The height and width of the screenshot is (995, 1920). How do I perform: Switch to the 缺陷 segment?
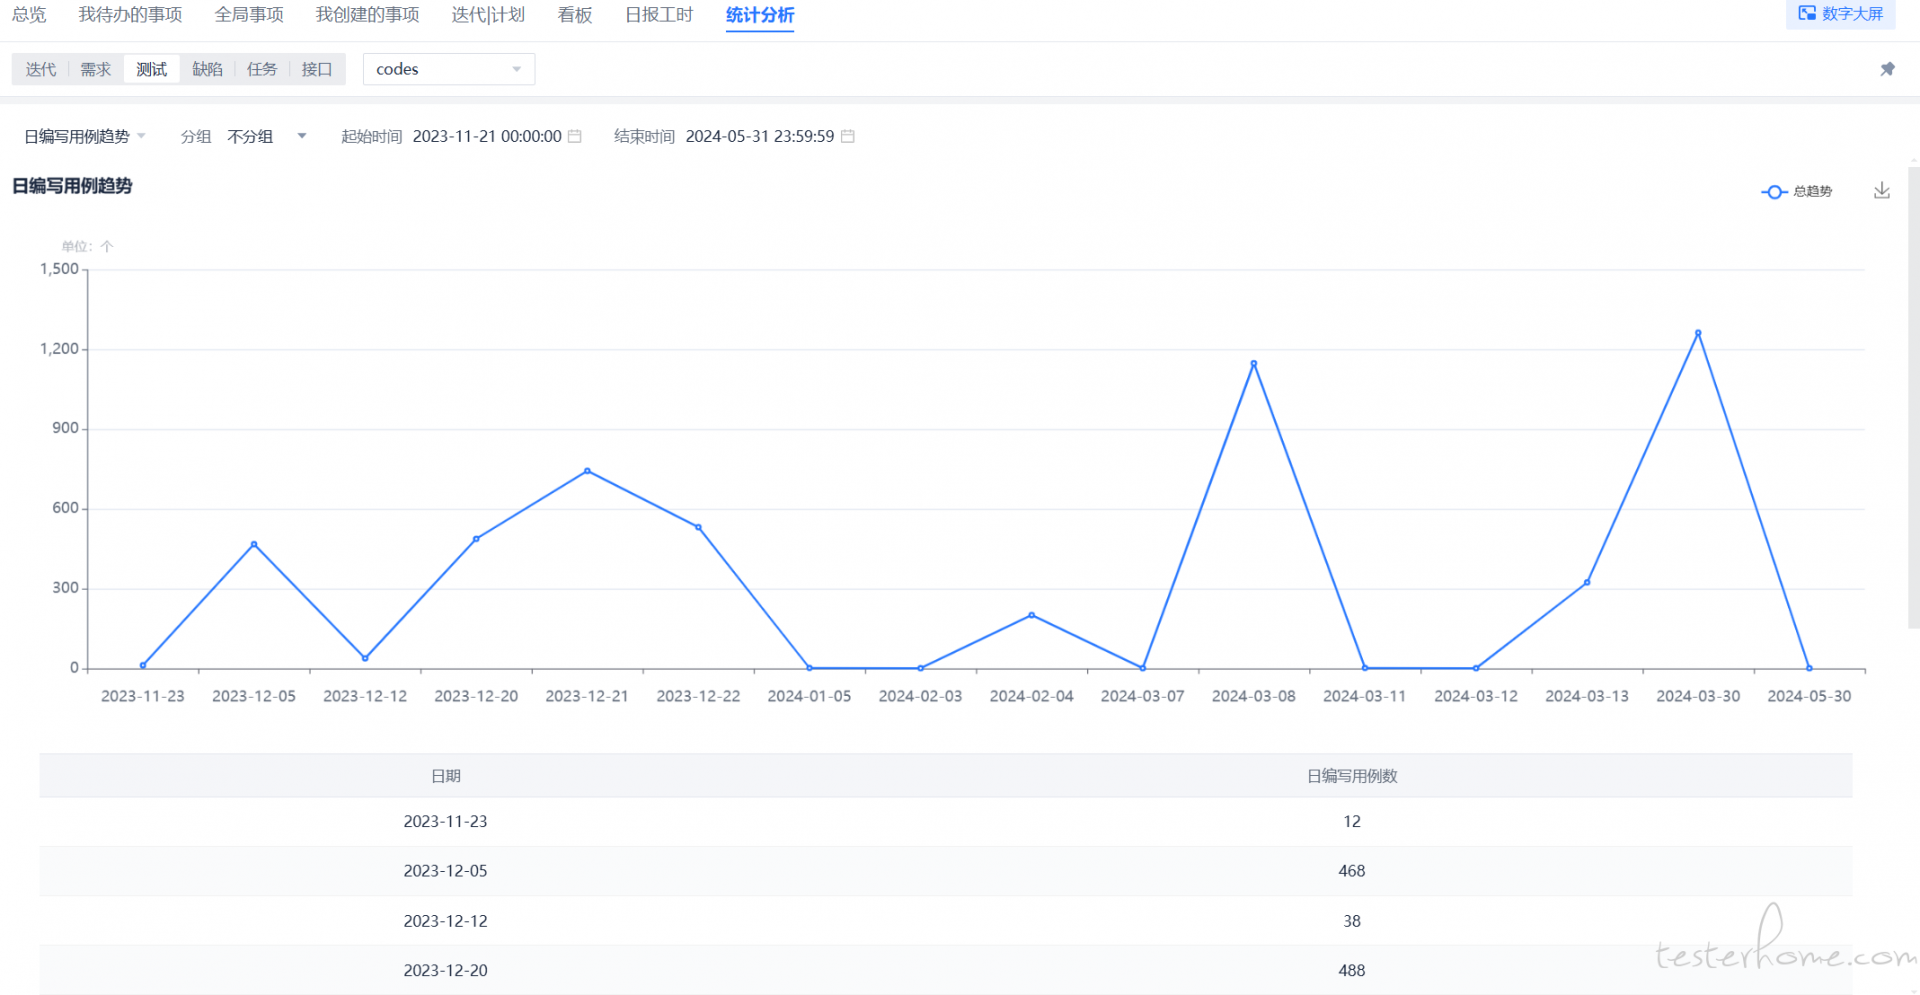click(207, 69)
